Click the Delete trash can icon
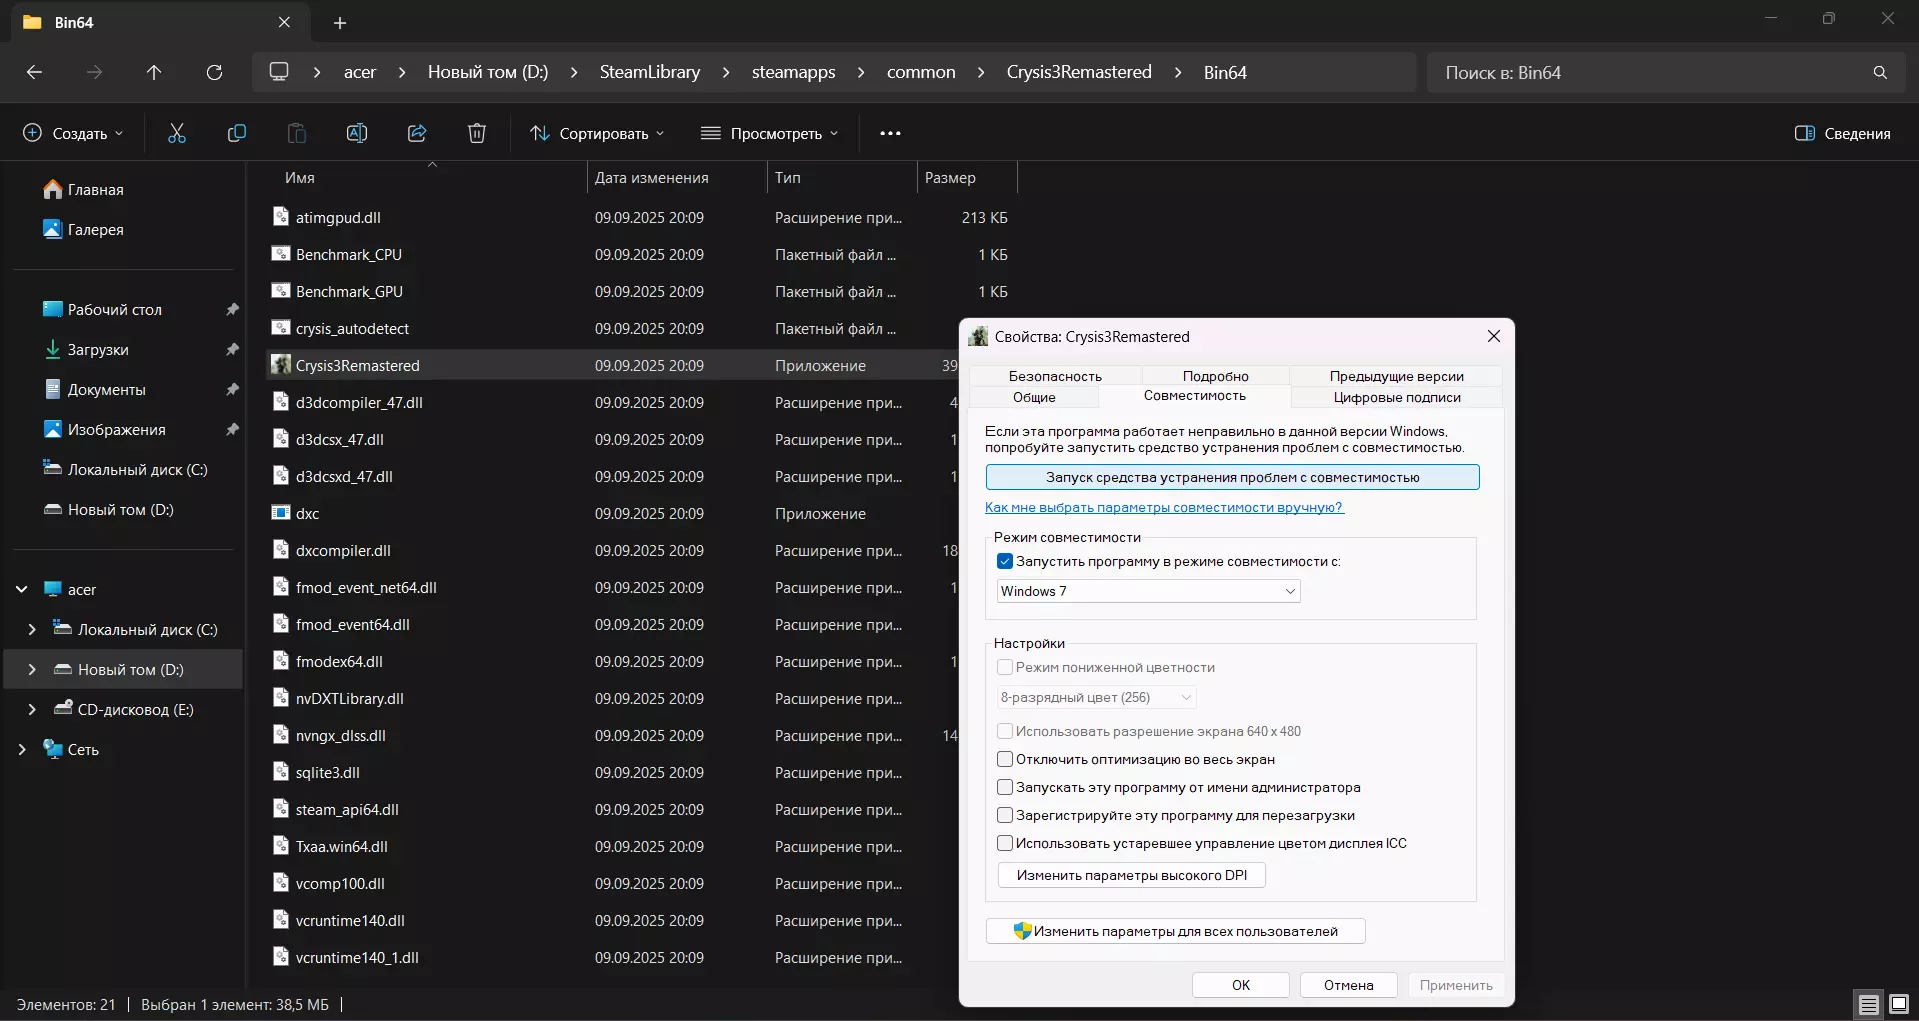Viewport: 1919px width, 1021px height. click(x=477, y=133)
